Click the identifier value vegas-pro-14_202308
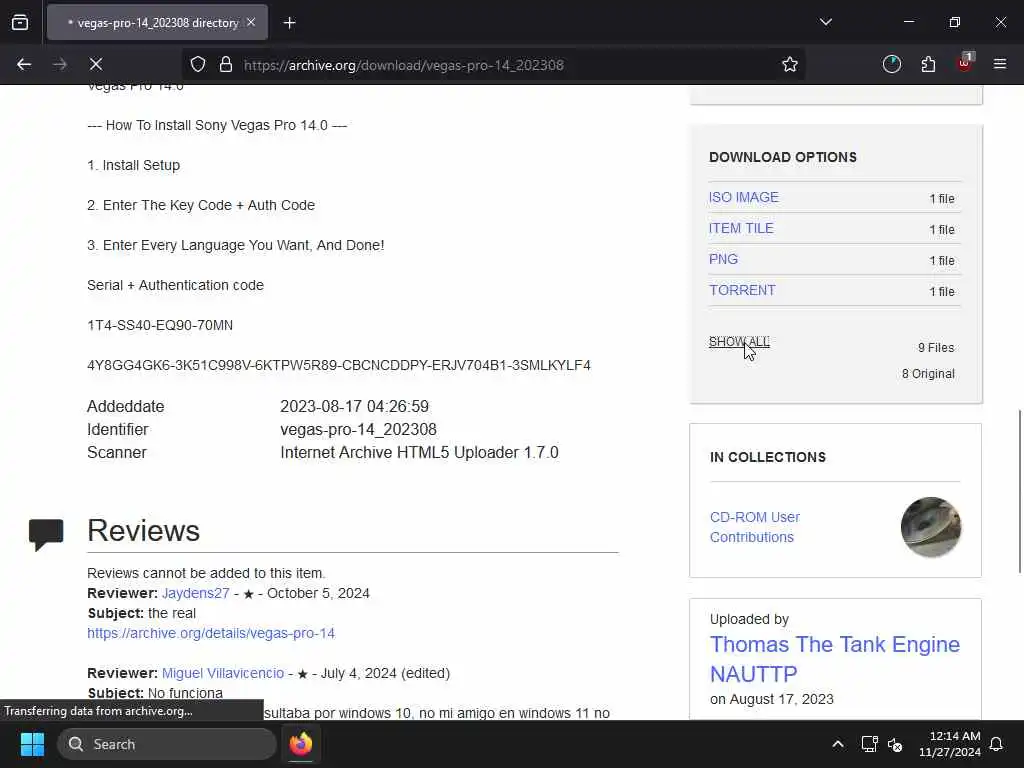 (x=359, y=430)
